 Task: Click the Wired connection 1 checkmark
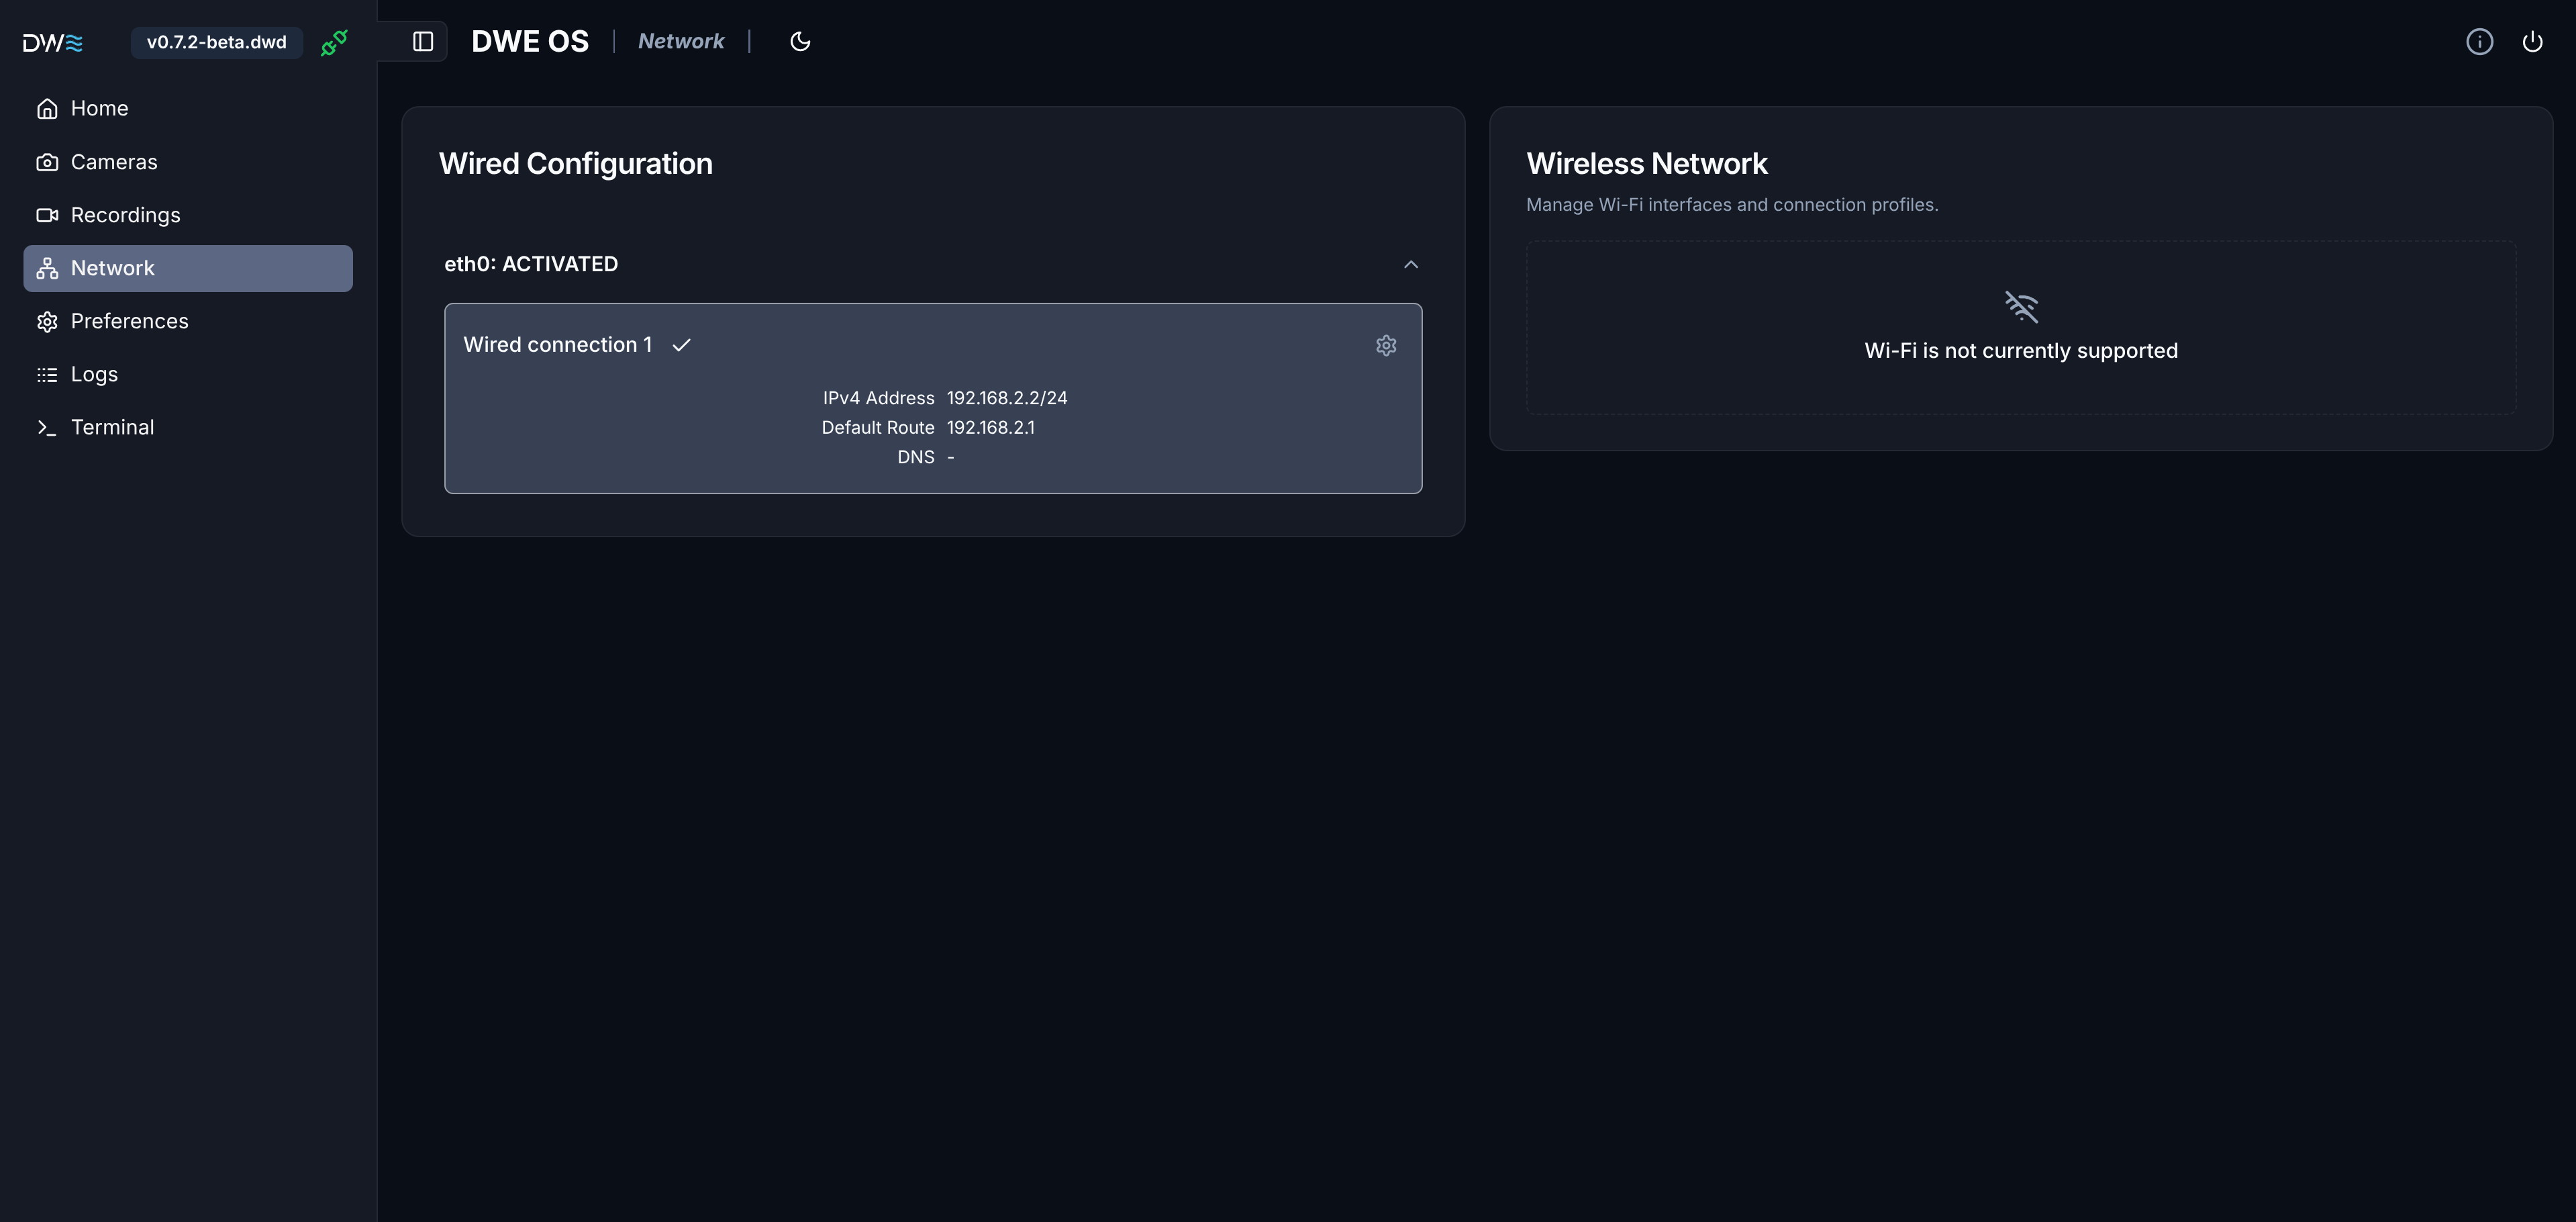pos(682,345)
